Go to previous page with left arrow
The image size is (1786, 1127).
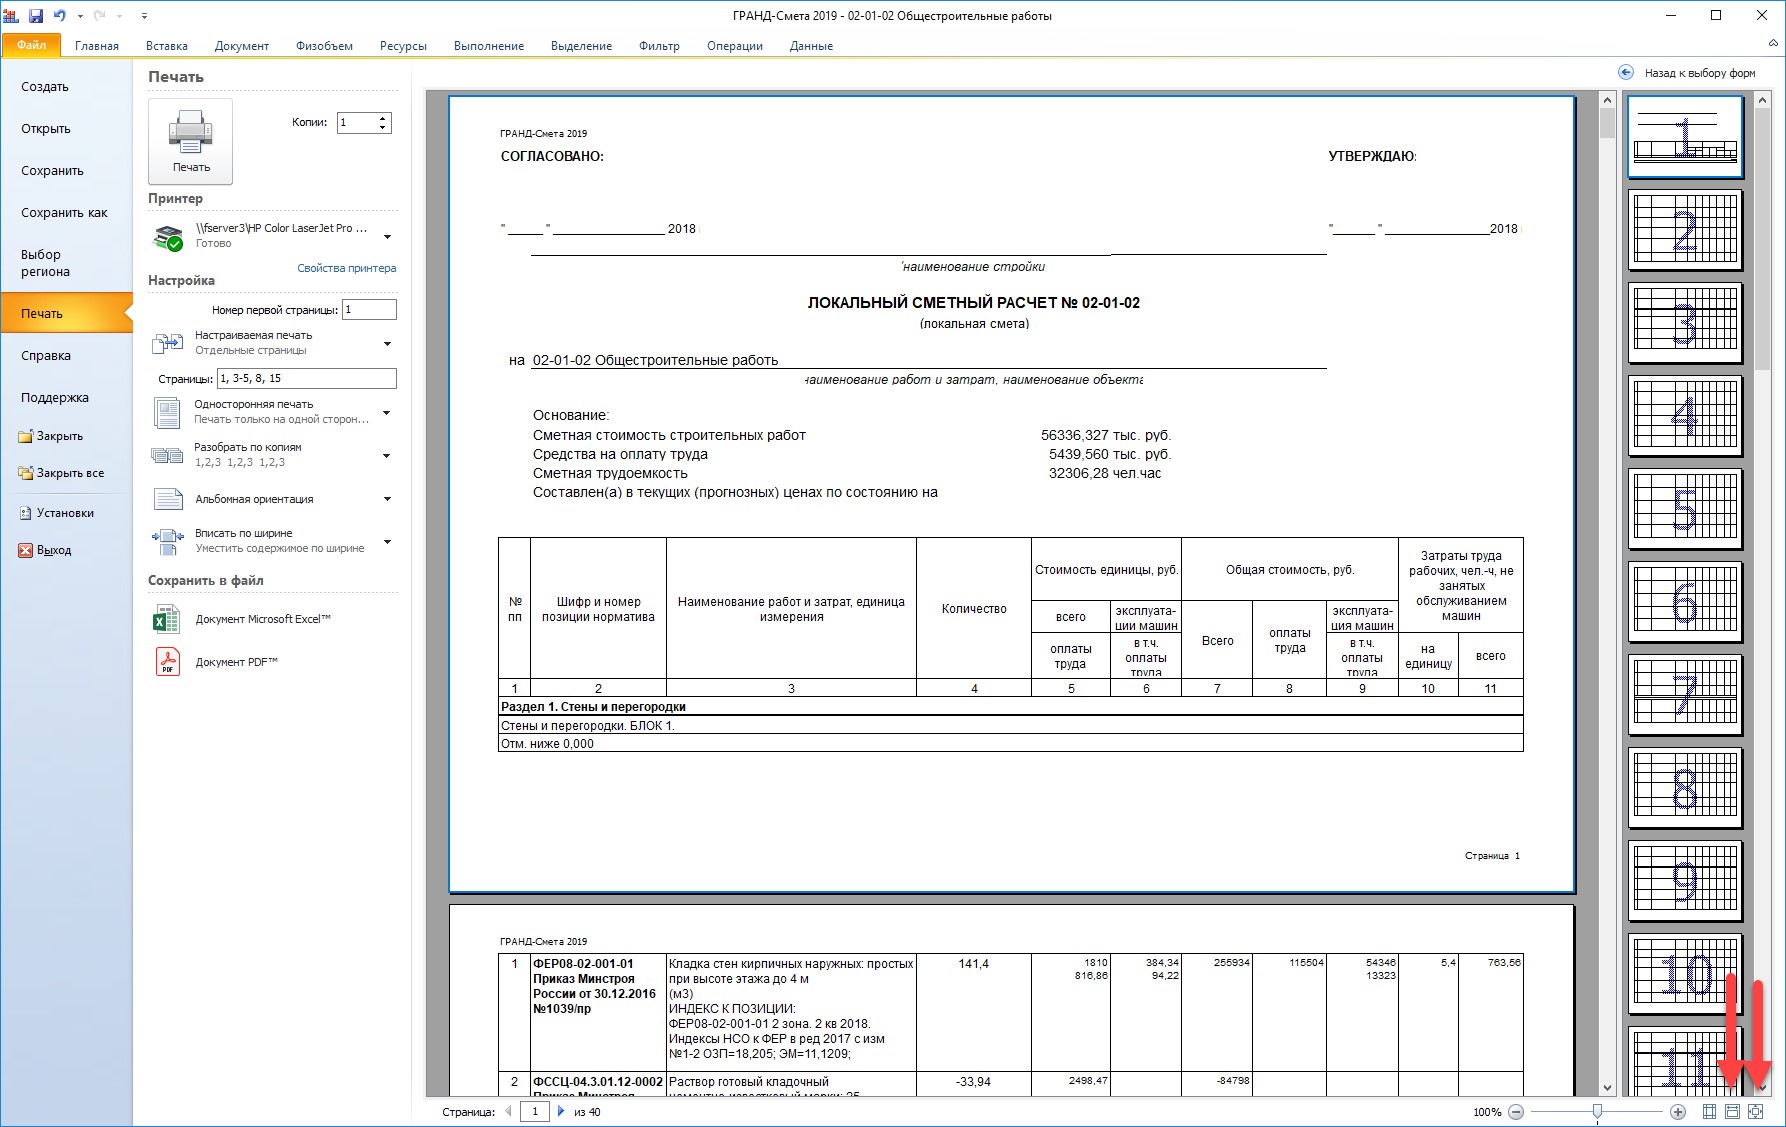click(508, 1111)
